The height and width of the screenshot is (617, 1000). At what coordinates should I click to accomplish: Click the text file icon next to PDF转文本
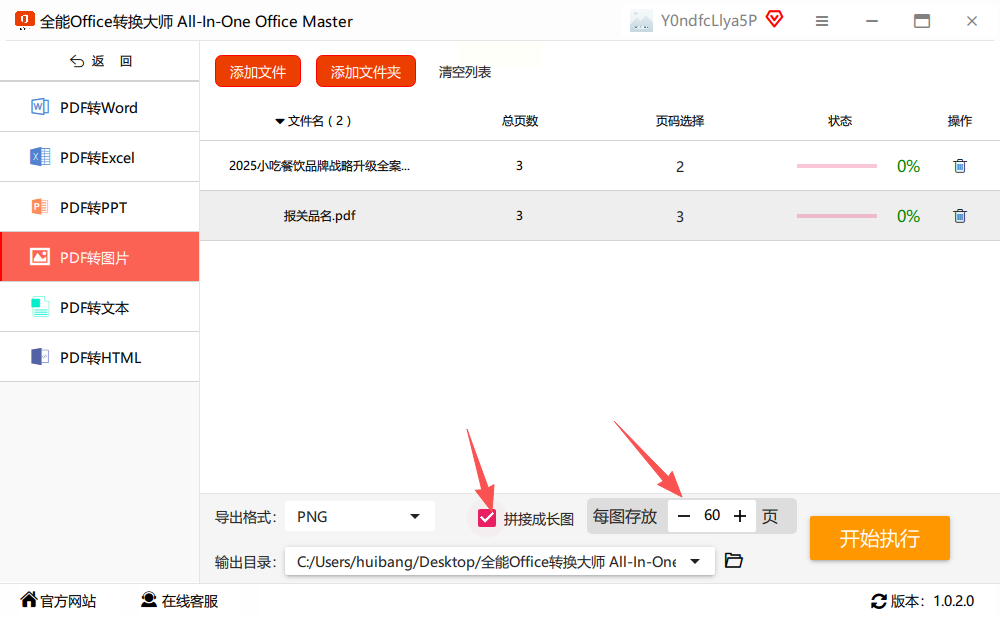(40, 307)
